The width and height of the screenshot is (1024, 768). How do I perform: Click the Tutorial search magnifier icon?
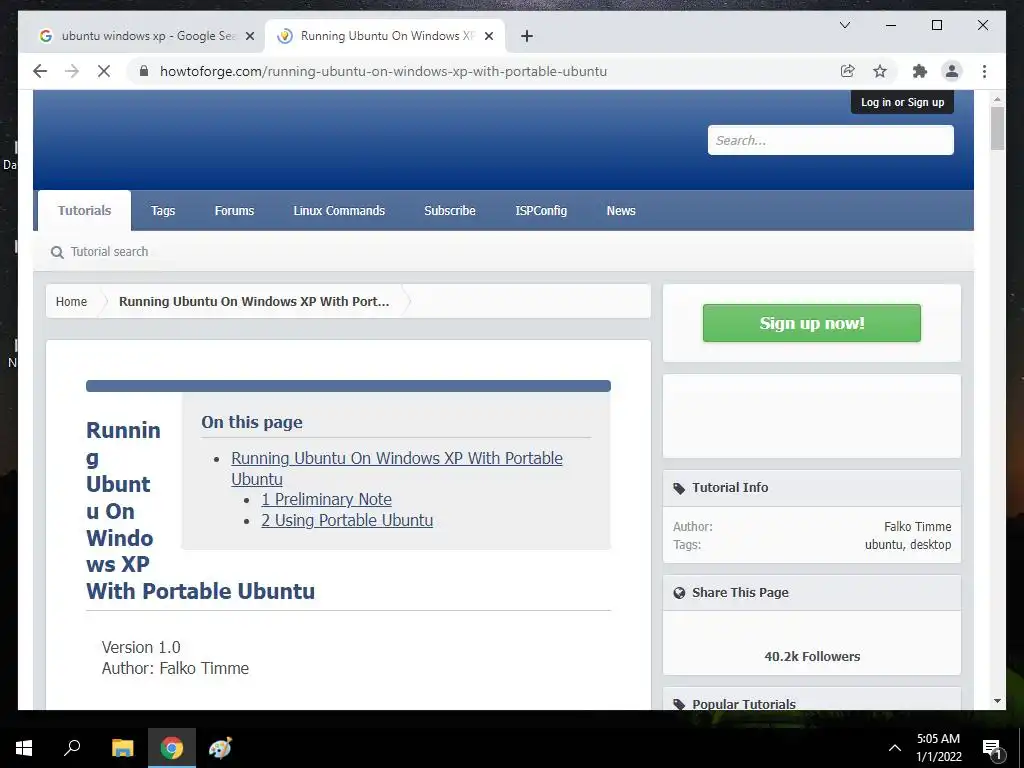tap(57, 252)
